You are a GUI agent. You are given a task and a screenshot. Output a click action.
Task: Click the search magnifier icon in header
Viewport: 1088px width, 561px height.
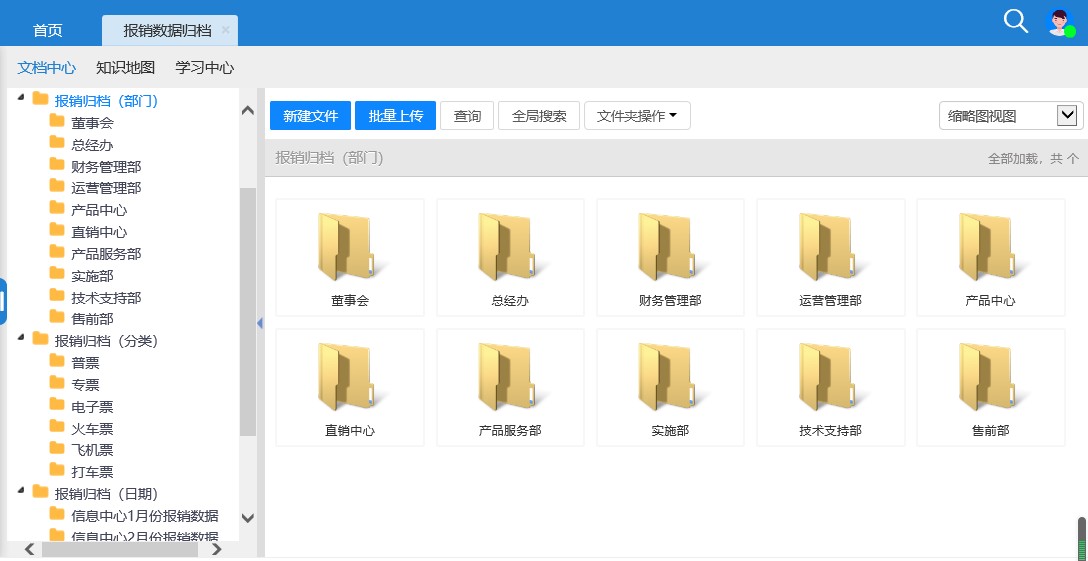[x=1015, y=21]
